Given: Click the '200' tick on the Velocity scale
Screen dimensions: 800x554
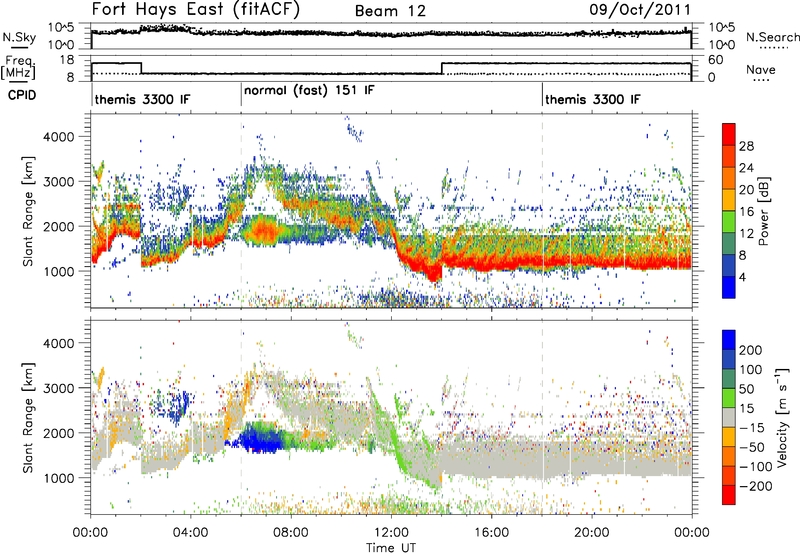Looking at the screenshot, I should [751, 350].
